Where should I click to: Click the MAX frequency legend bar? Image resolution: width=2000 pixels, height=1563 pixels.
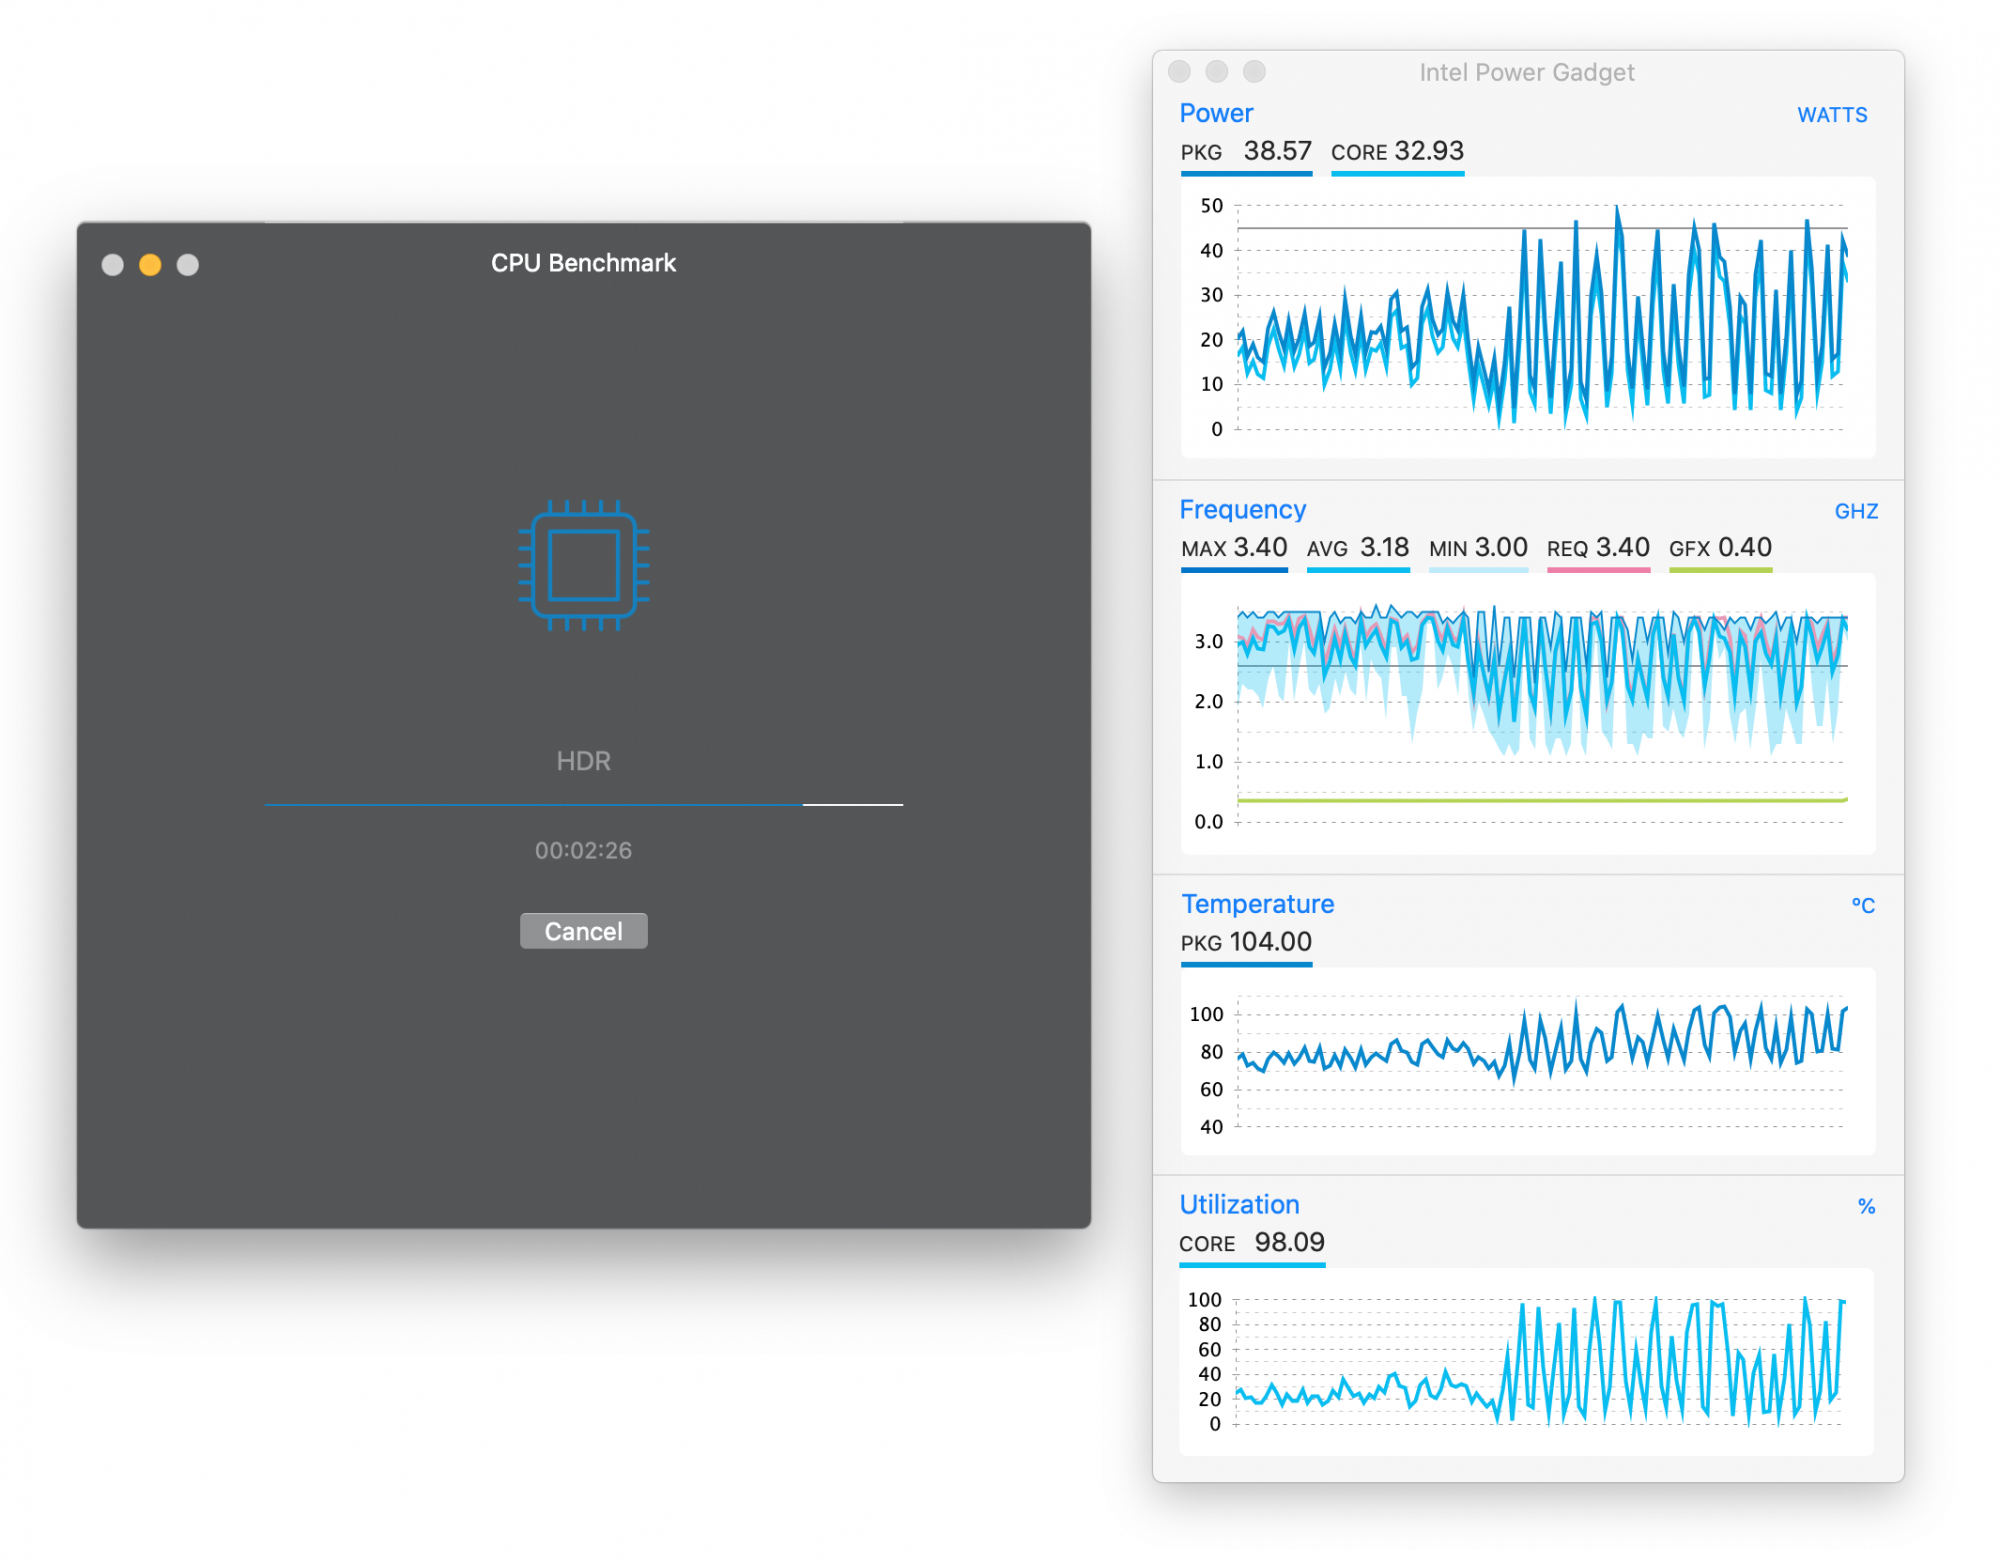click(1233, 570)
